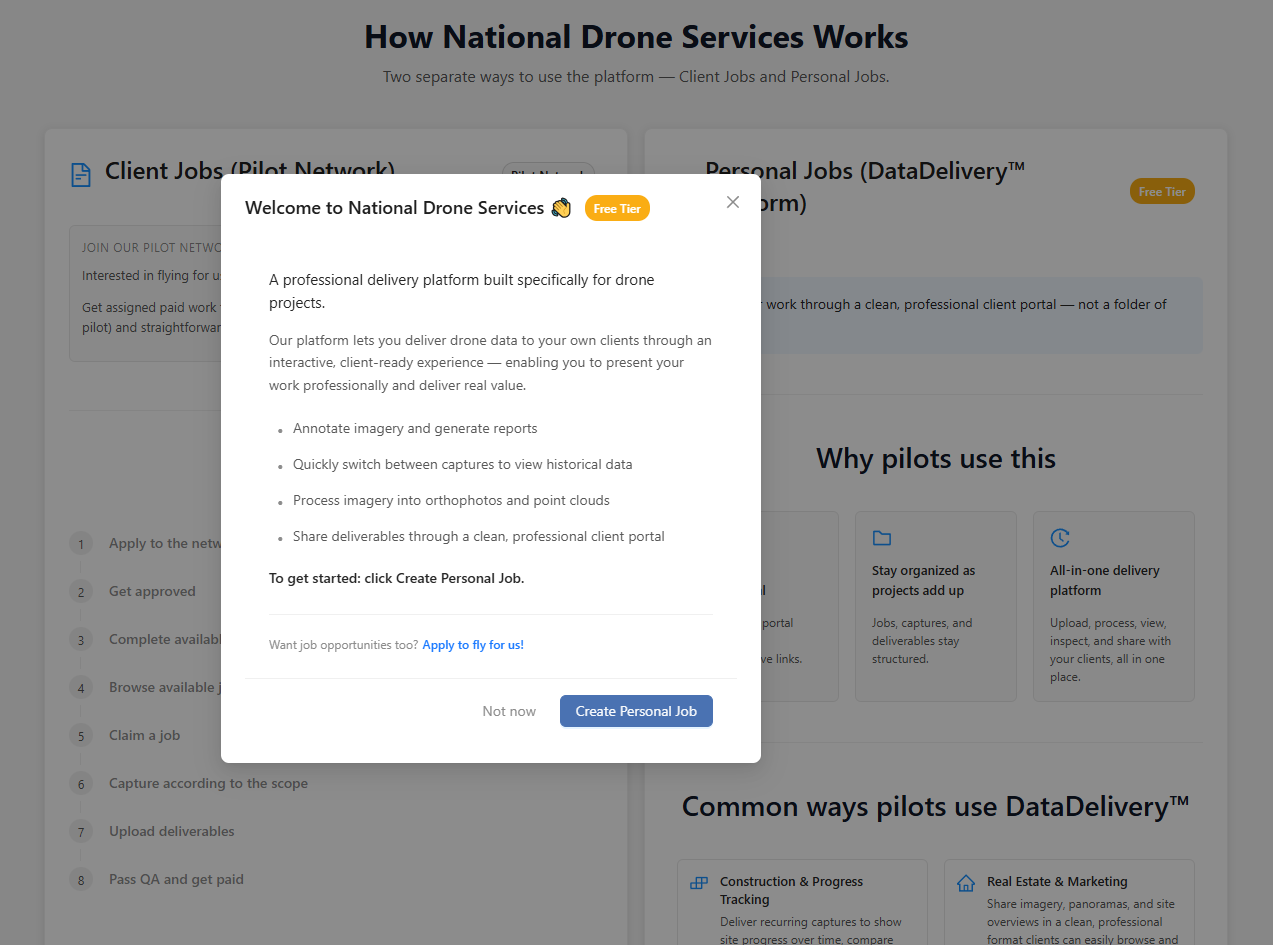Click the Create Personal Job button
The image size is (1273, 945).
coord(636,711)
